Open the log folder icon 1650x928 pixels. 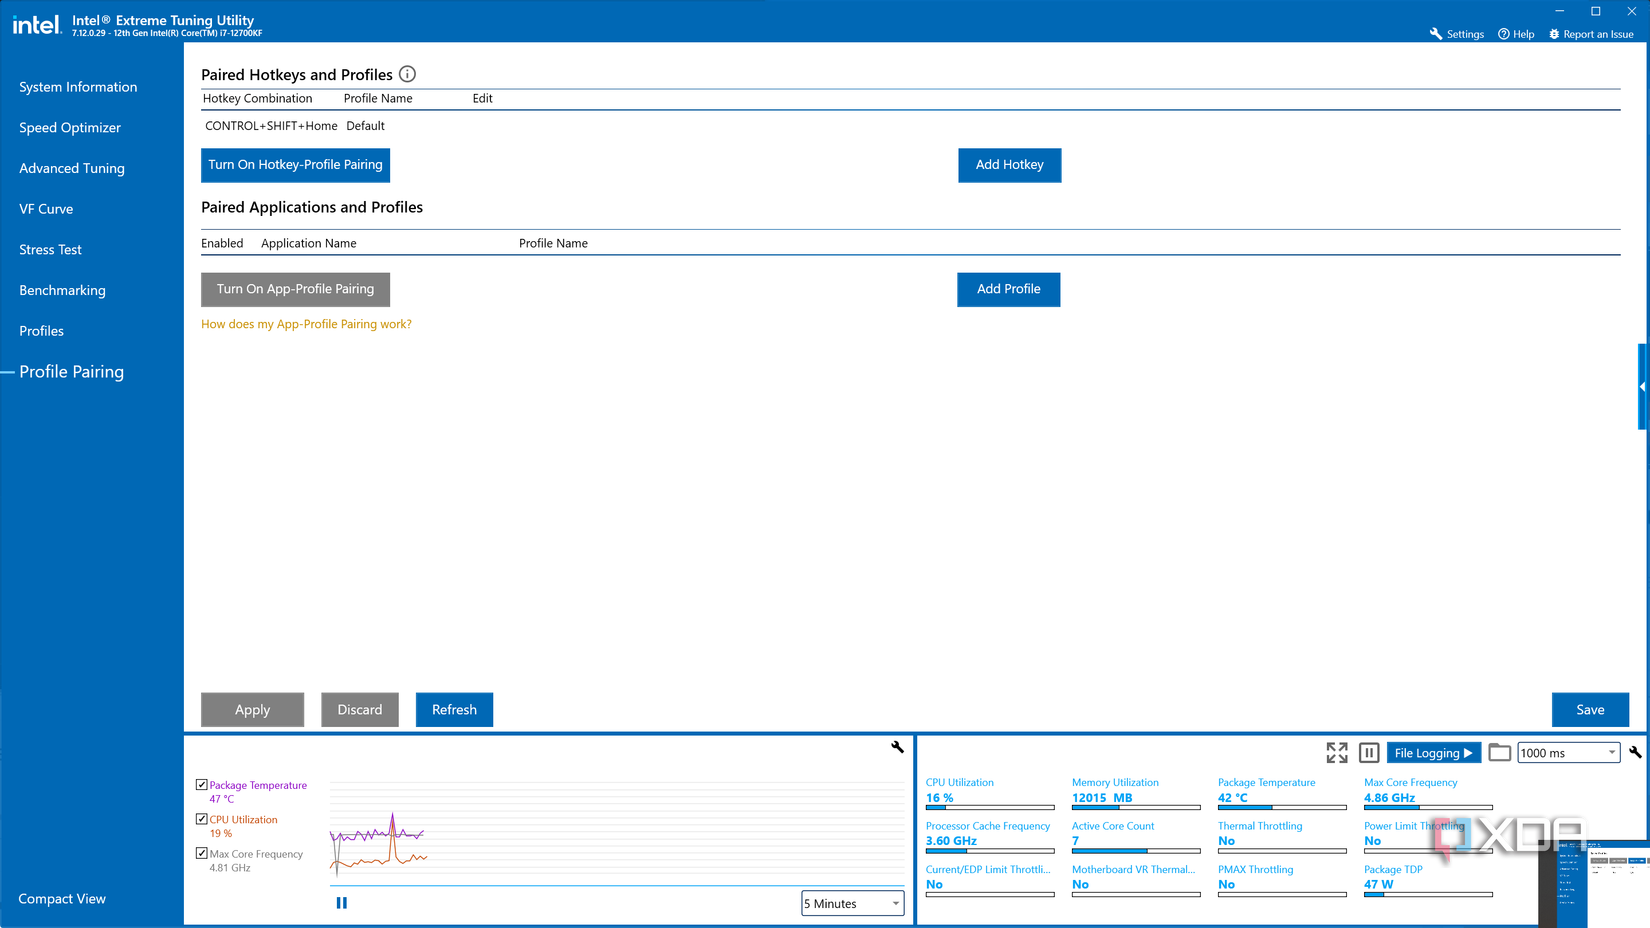coord(1499,753)
